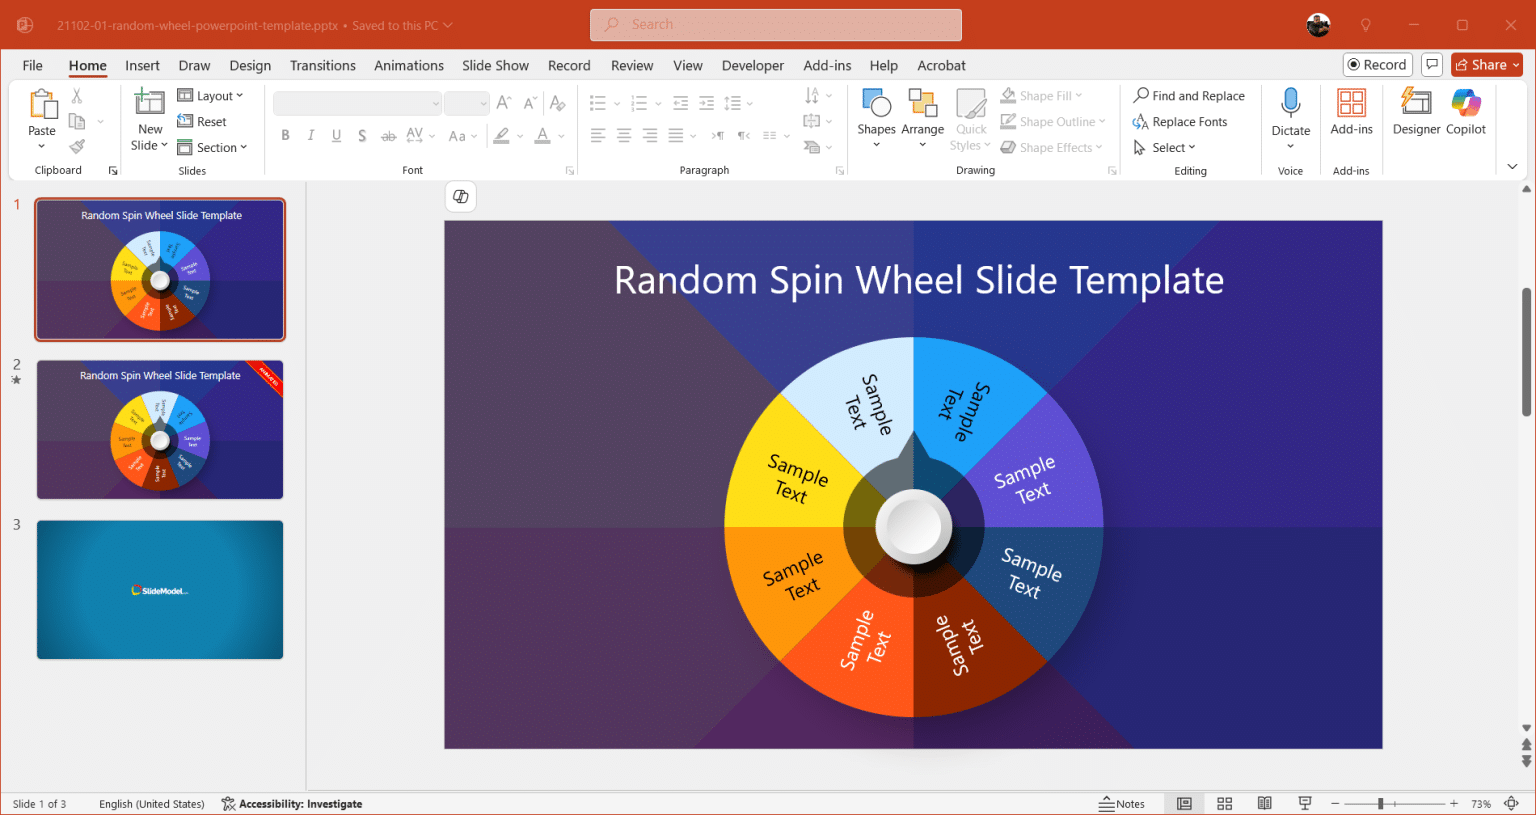Launch Copilot from the ribbon
The width and height of the screenshot is (1536, 815).
(x=1466, y=112)
